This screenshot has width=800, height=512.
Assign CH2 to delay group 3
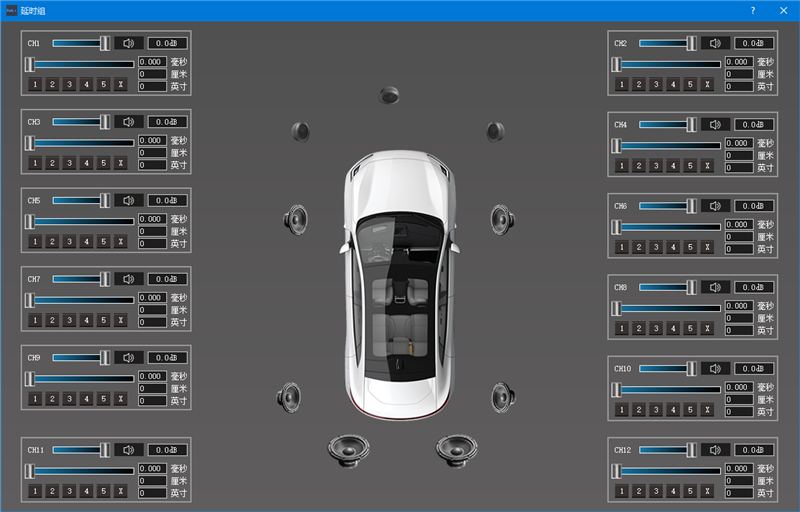[656, 84]
